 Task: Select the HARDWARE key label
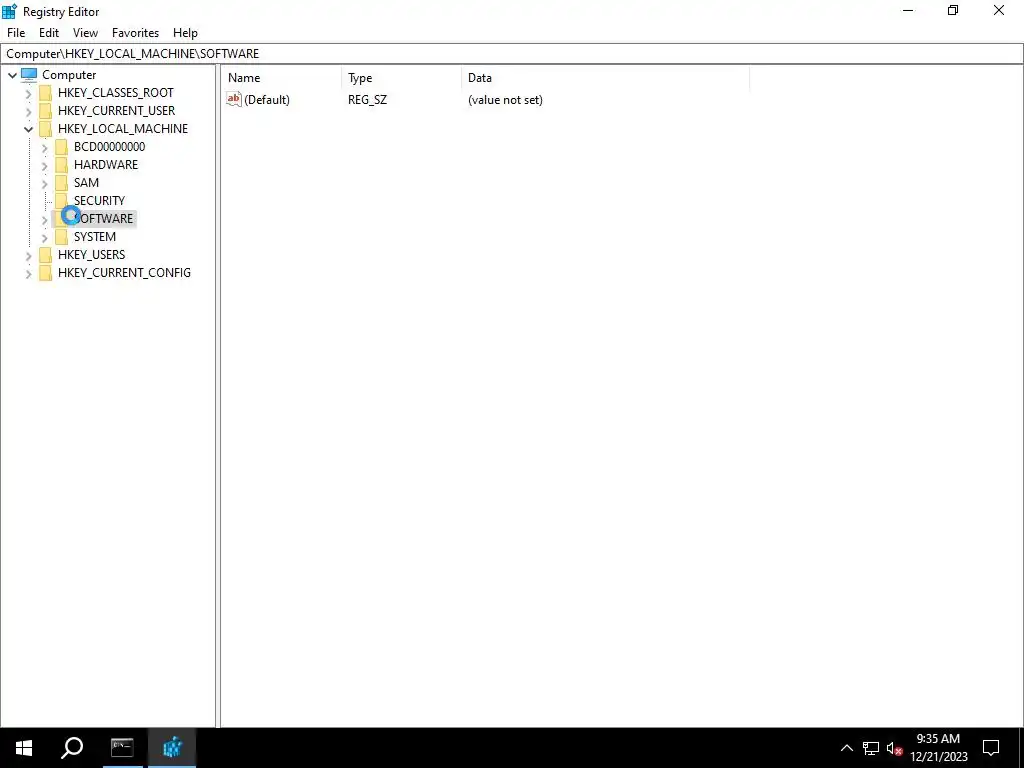click(106, 165)
